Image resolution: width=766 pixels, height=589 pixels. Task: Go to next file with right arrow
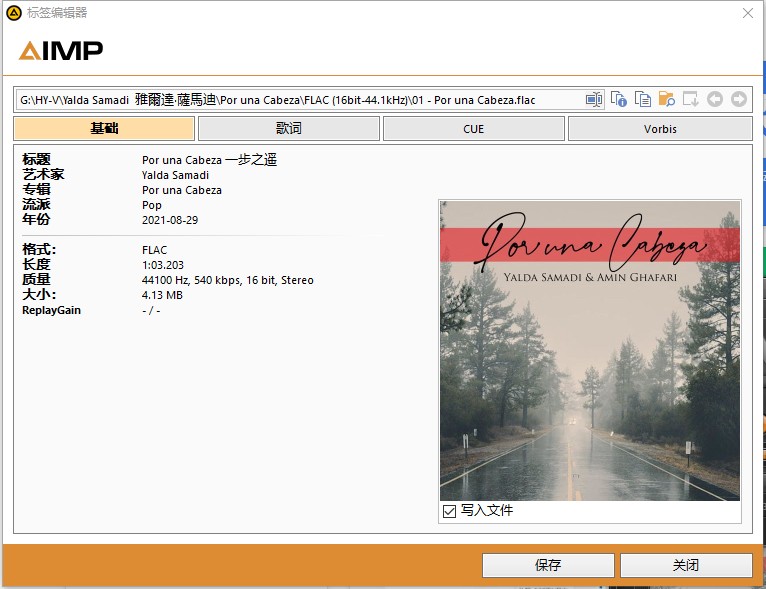[739, 100]
